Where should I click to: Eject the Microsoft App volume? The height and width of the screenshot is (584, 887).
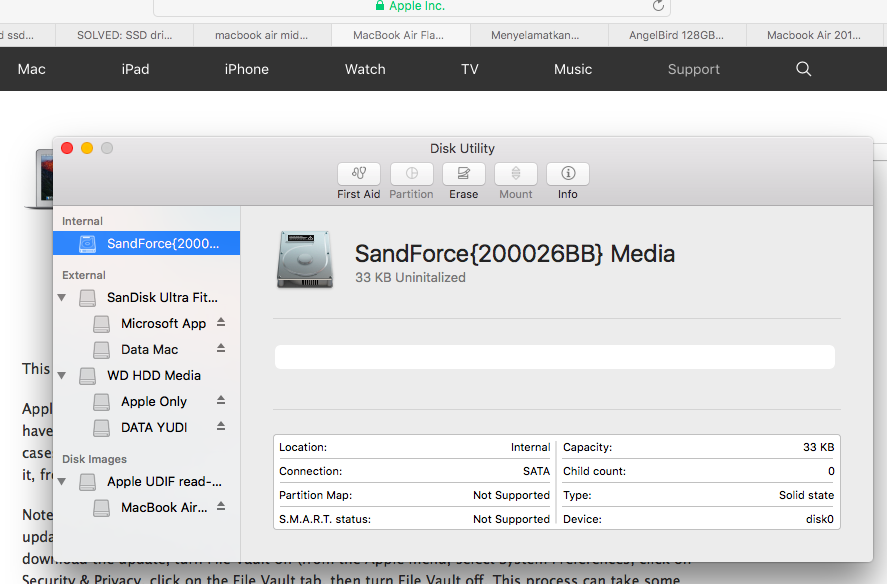coord(221,323)
